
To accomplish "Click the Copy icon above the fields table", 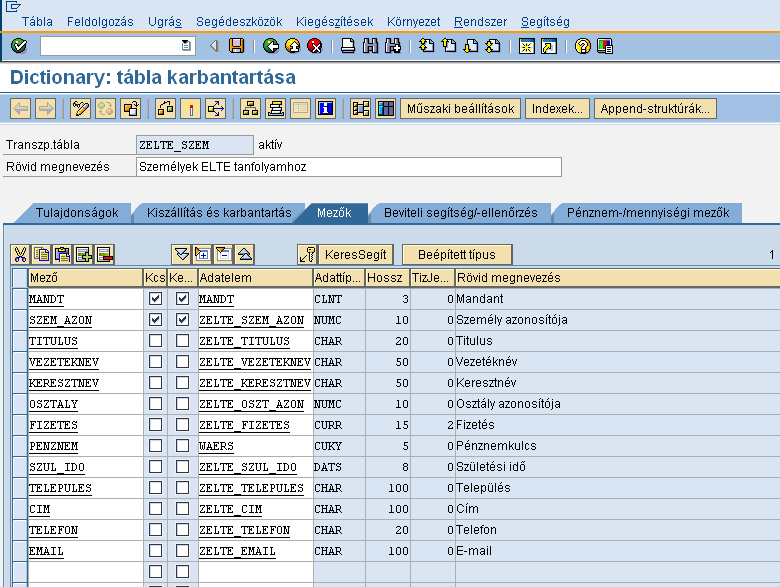I will (41, 255).
